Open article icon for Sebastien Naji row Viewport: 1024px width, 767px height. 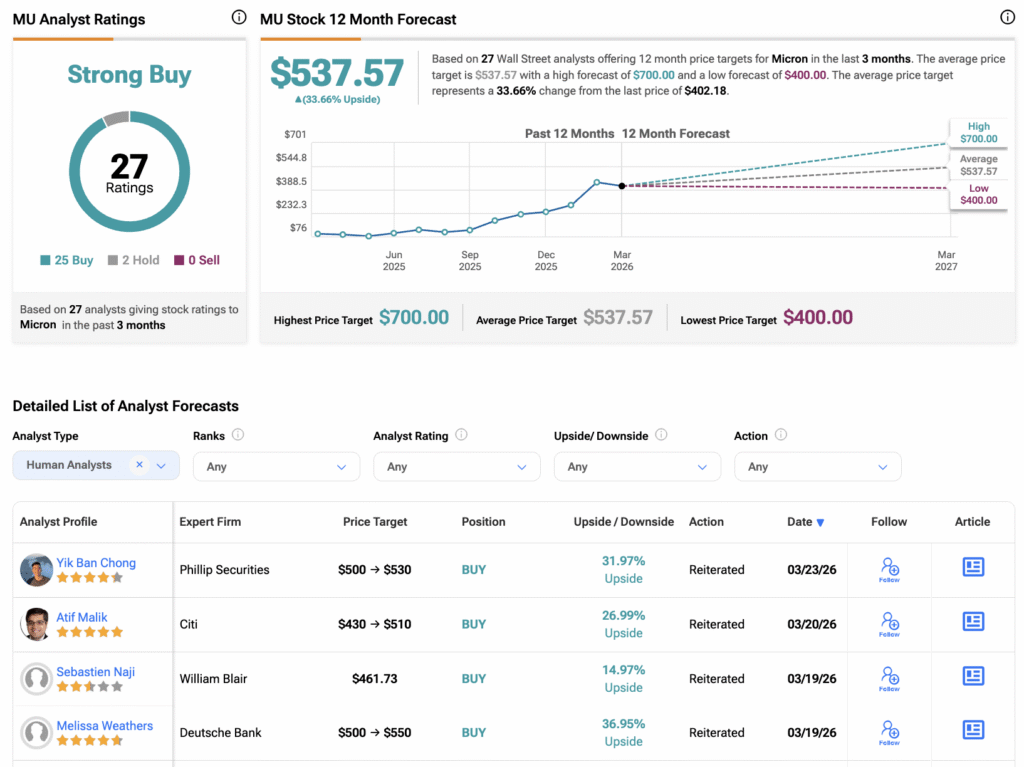pos(973,676)
